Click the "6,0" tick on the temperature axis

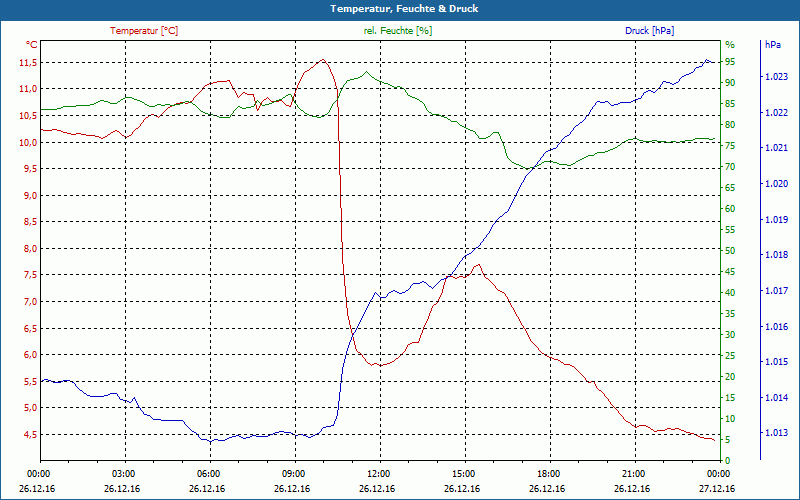pyautogui.click(x=30, y=355)
